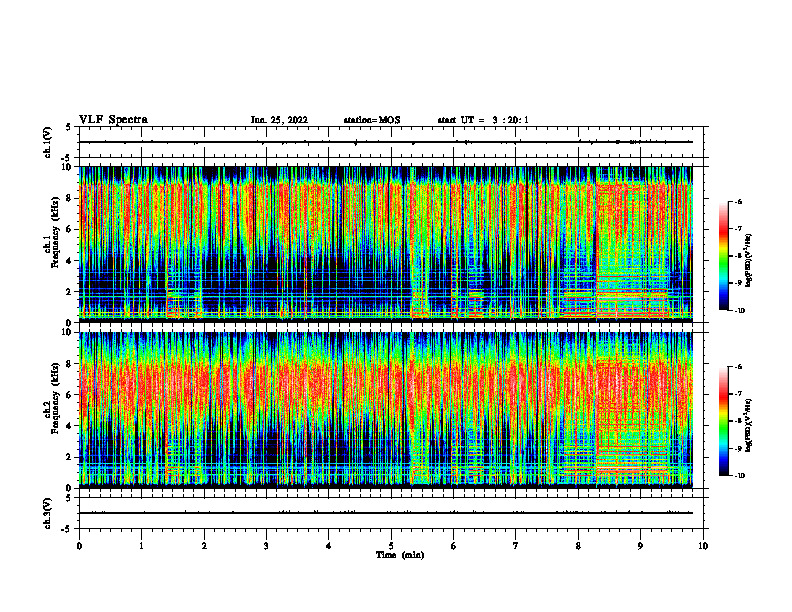The image size is (792, 612).
Task: Click the "-5" volt tick on ch.3(V) axis
Action: point(66,529)
